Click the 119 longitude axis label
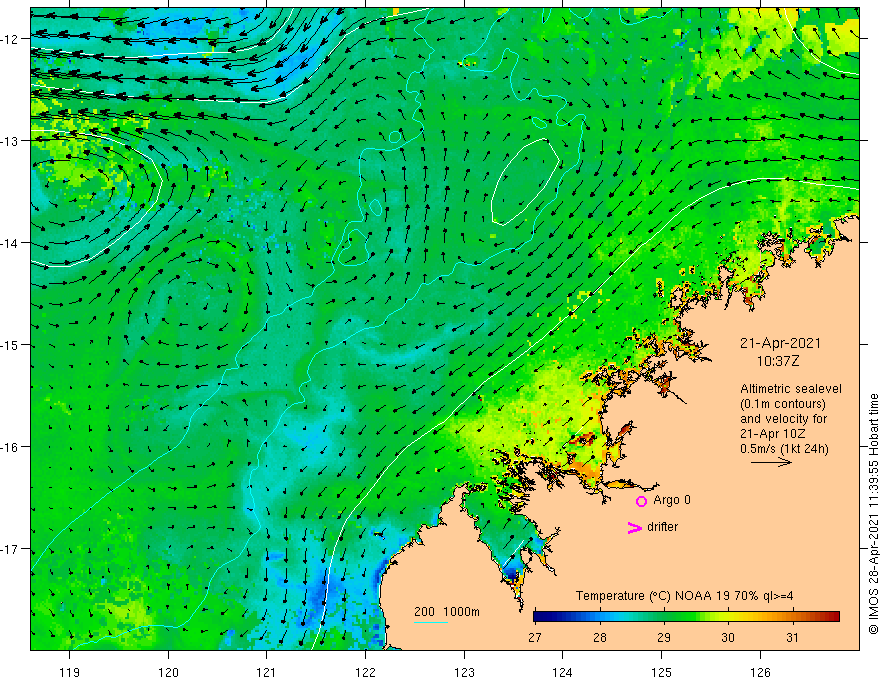The width and height of the screenshot is (880, 680). [70, 672]
